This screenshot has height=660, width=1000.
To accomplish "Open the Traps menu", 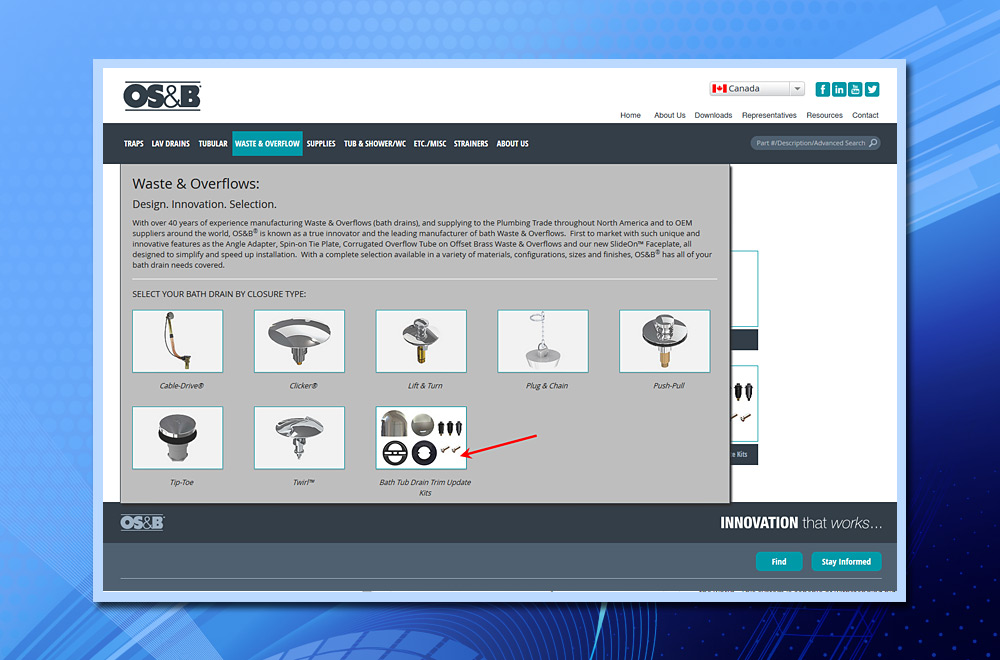I will [x=133, y=143].
